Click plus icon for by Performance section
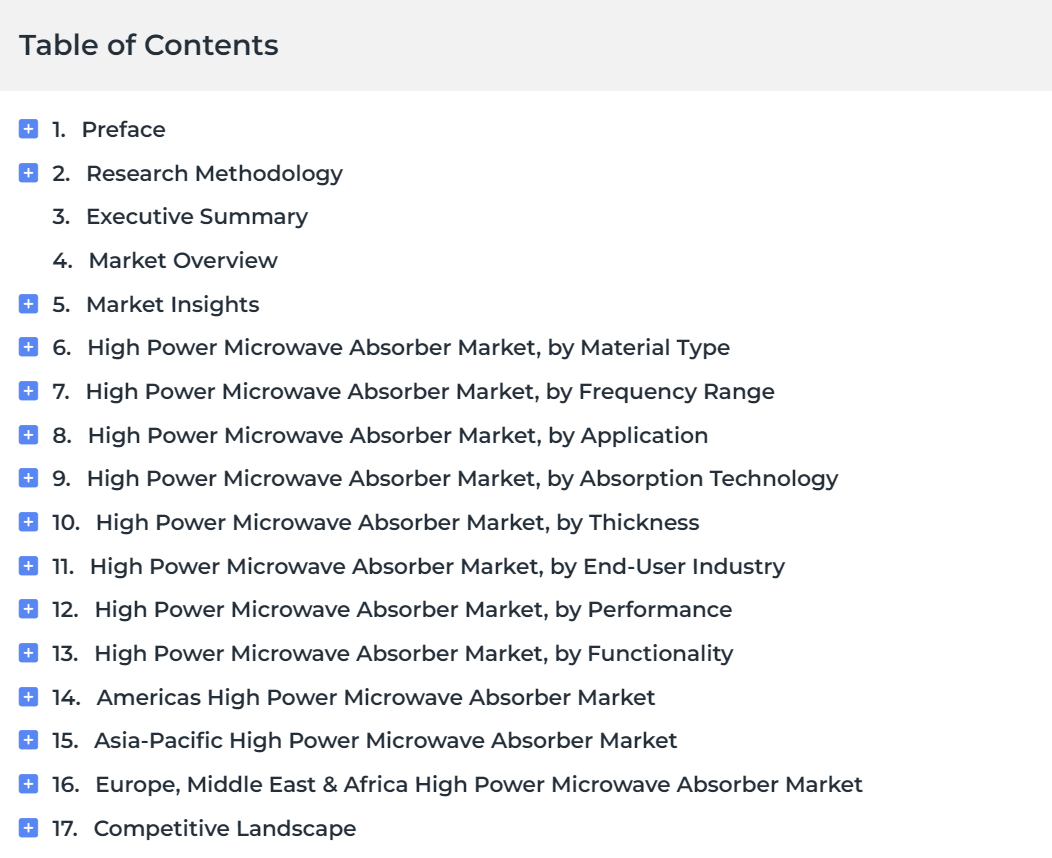1052x858 pixels. coord(28,608)
